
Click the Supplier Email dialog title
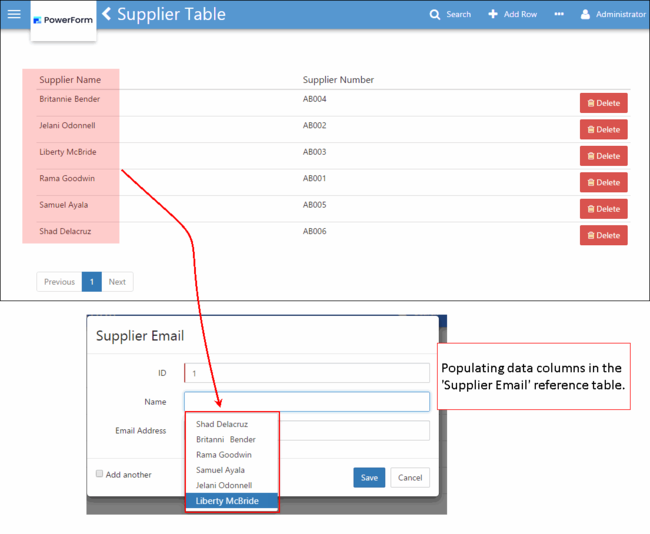click(x=140, y=336)
